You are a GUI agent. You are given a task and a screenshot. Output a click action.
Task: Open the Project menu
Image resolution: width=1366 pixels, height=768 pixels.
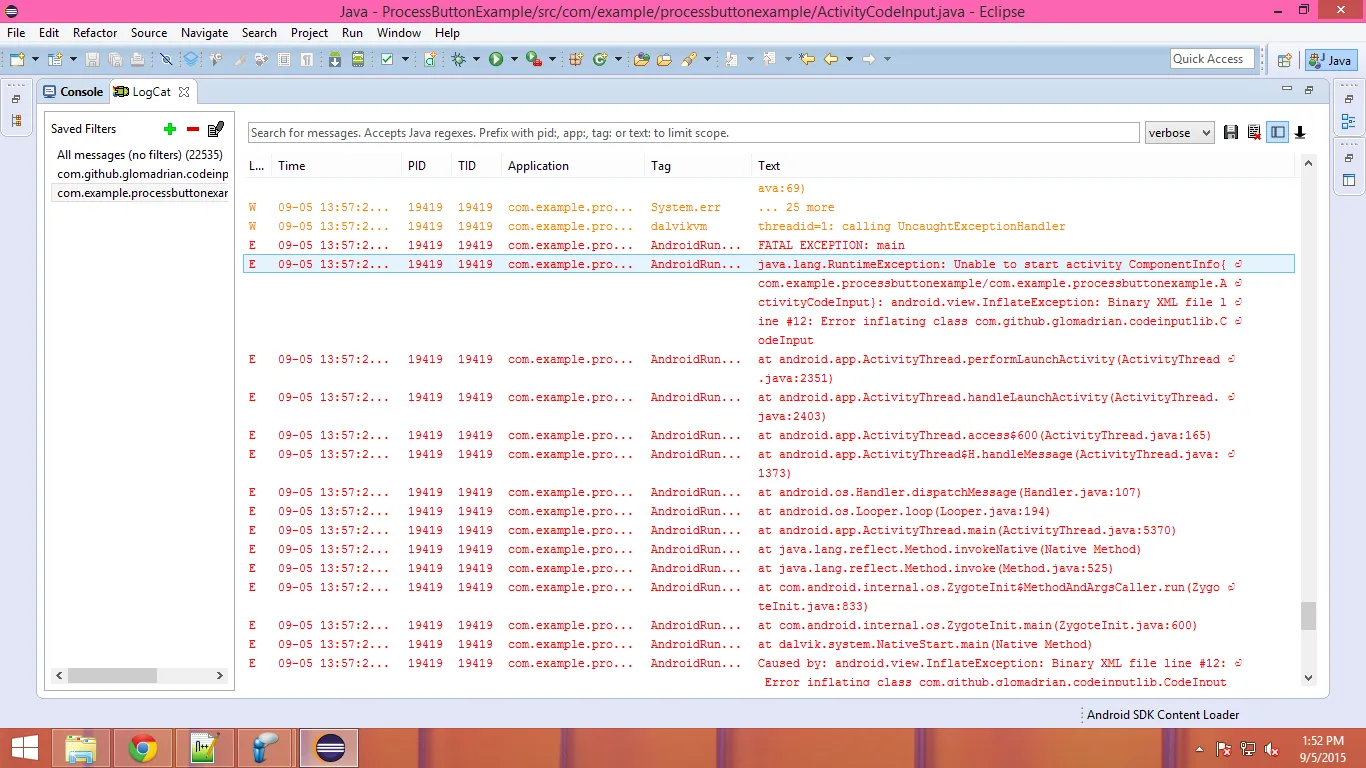coord(310,33)
